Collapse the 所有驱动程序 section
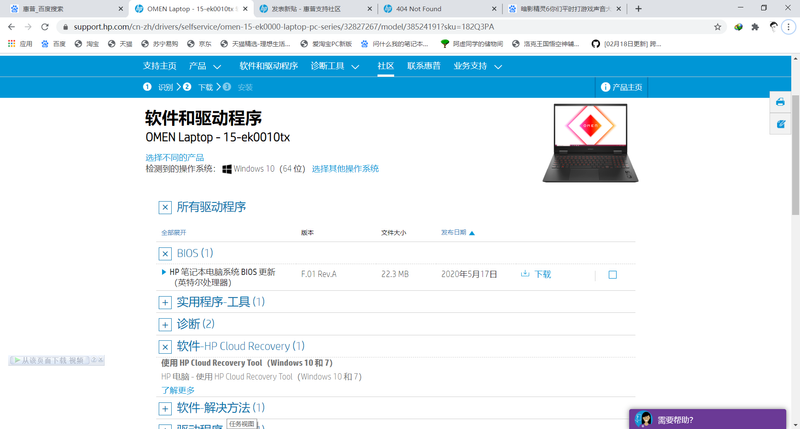The image size is (800, 429). (x=165, y=207)
